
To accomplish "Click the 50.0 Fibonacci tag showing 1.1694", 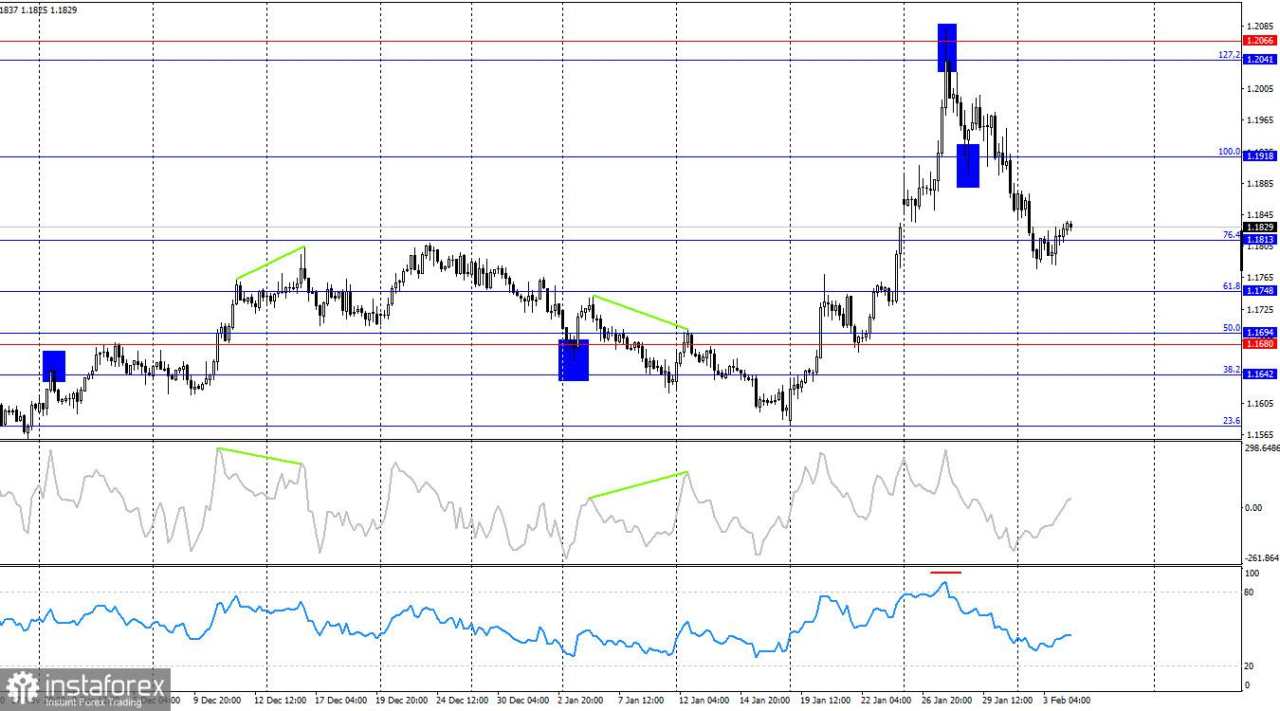I will click(1258, 331).
